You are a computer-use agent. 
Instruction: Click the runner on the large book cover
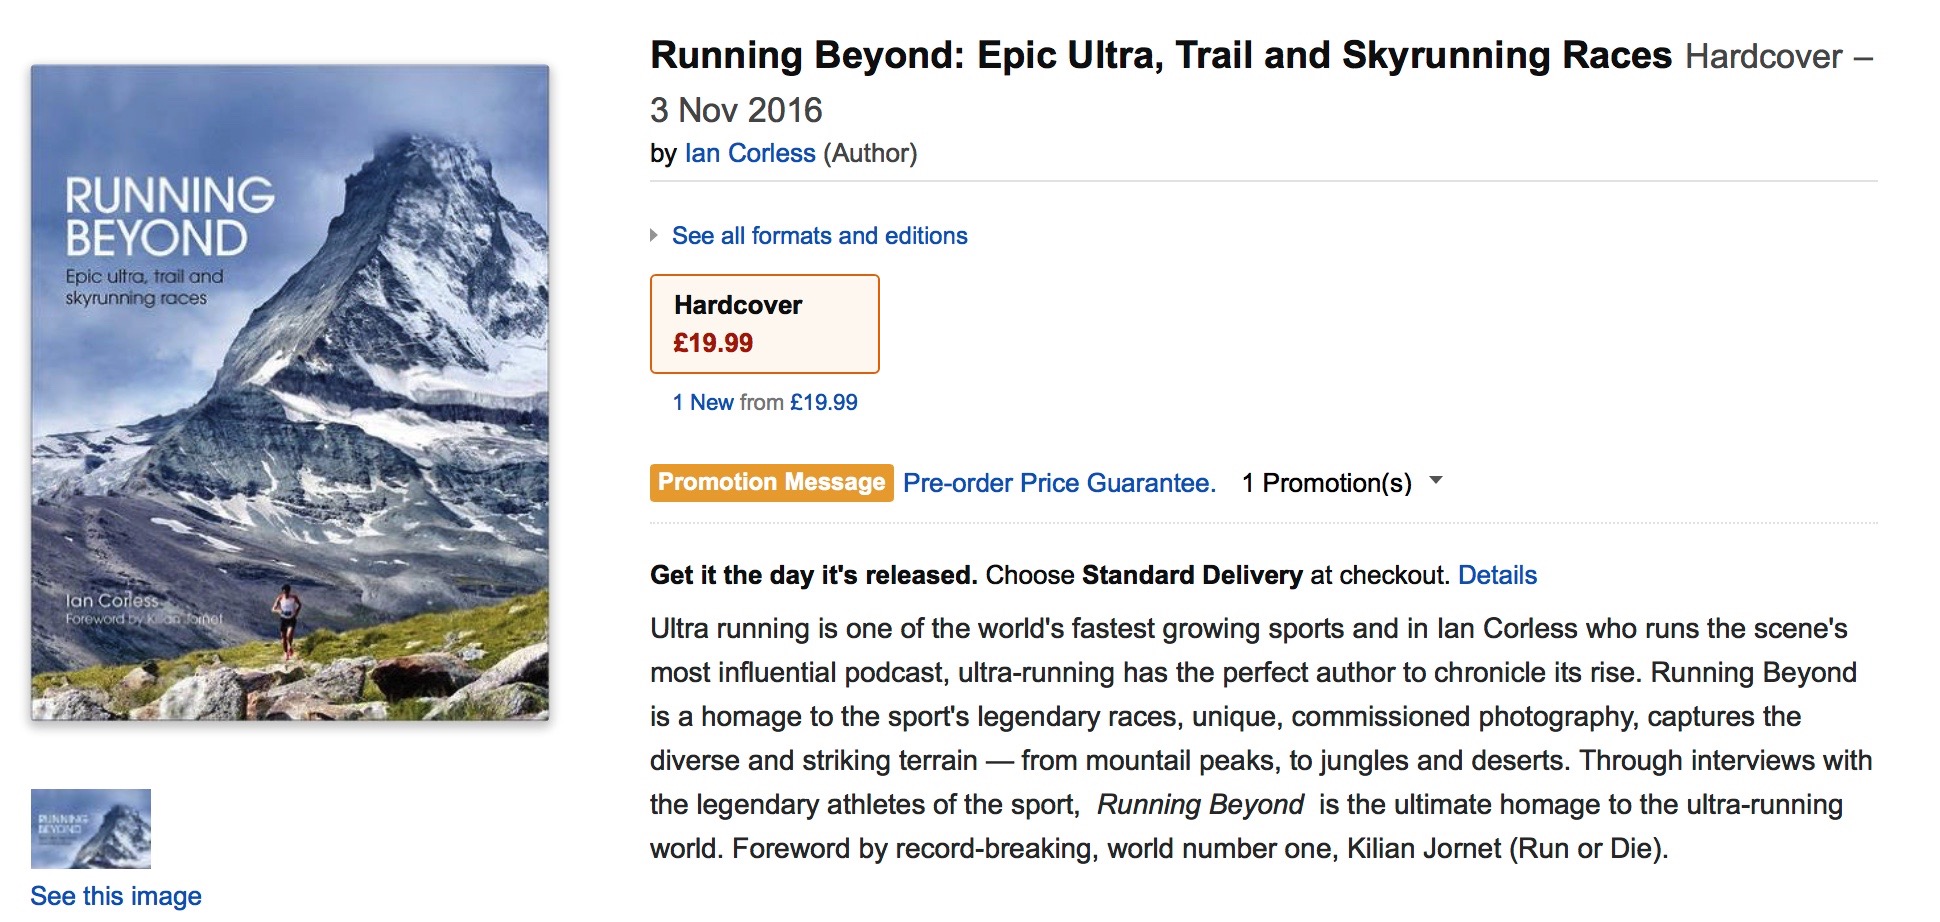point(288,618)
